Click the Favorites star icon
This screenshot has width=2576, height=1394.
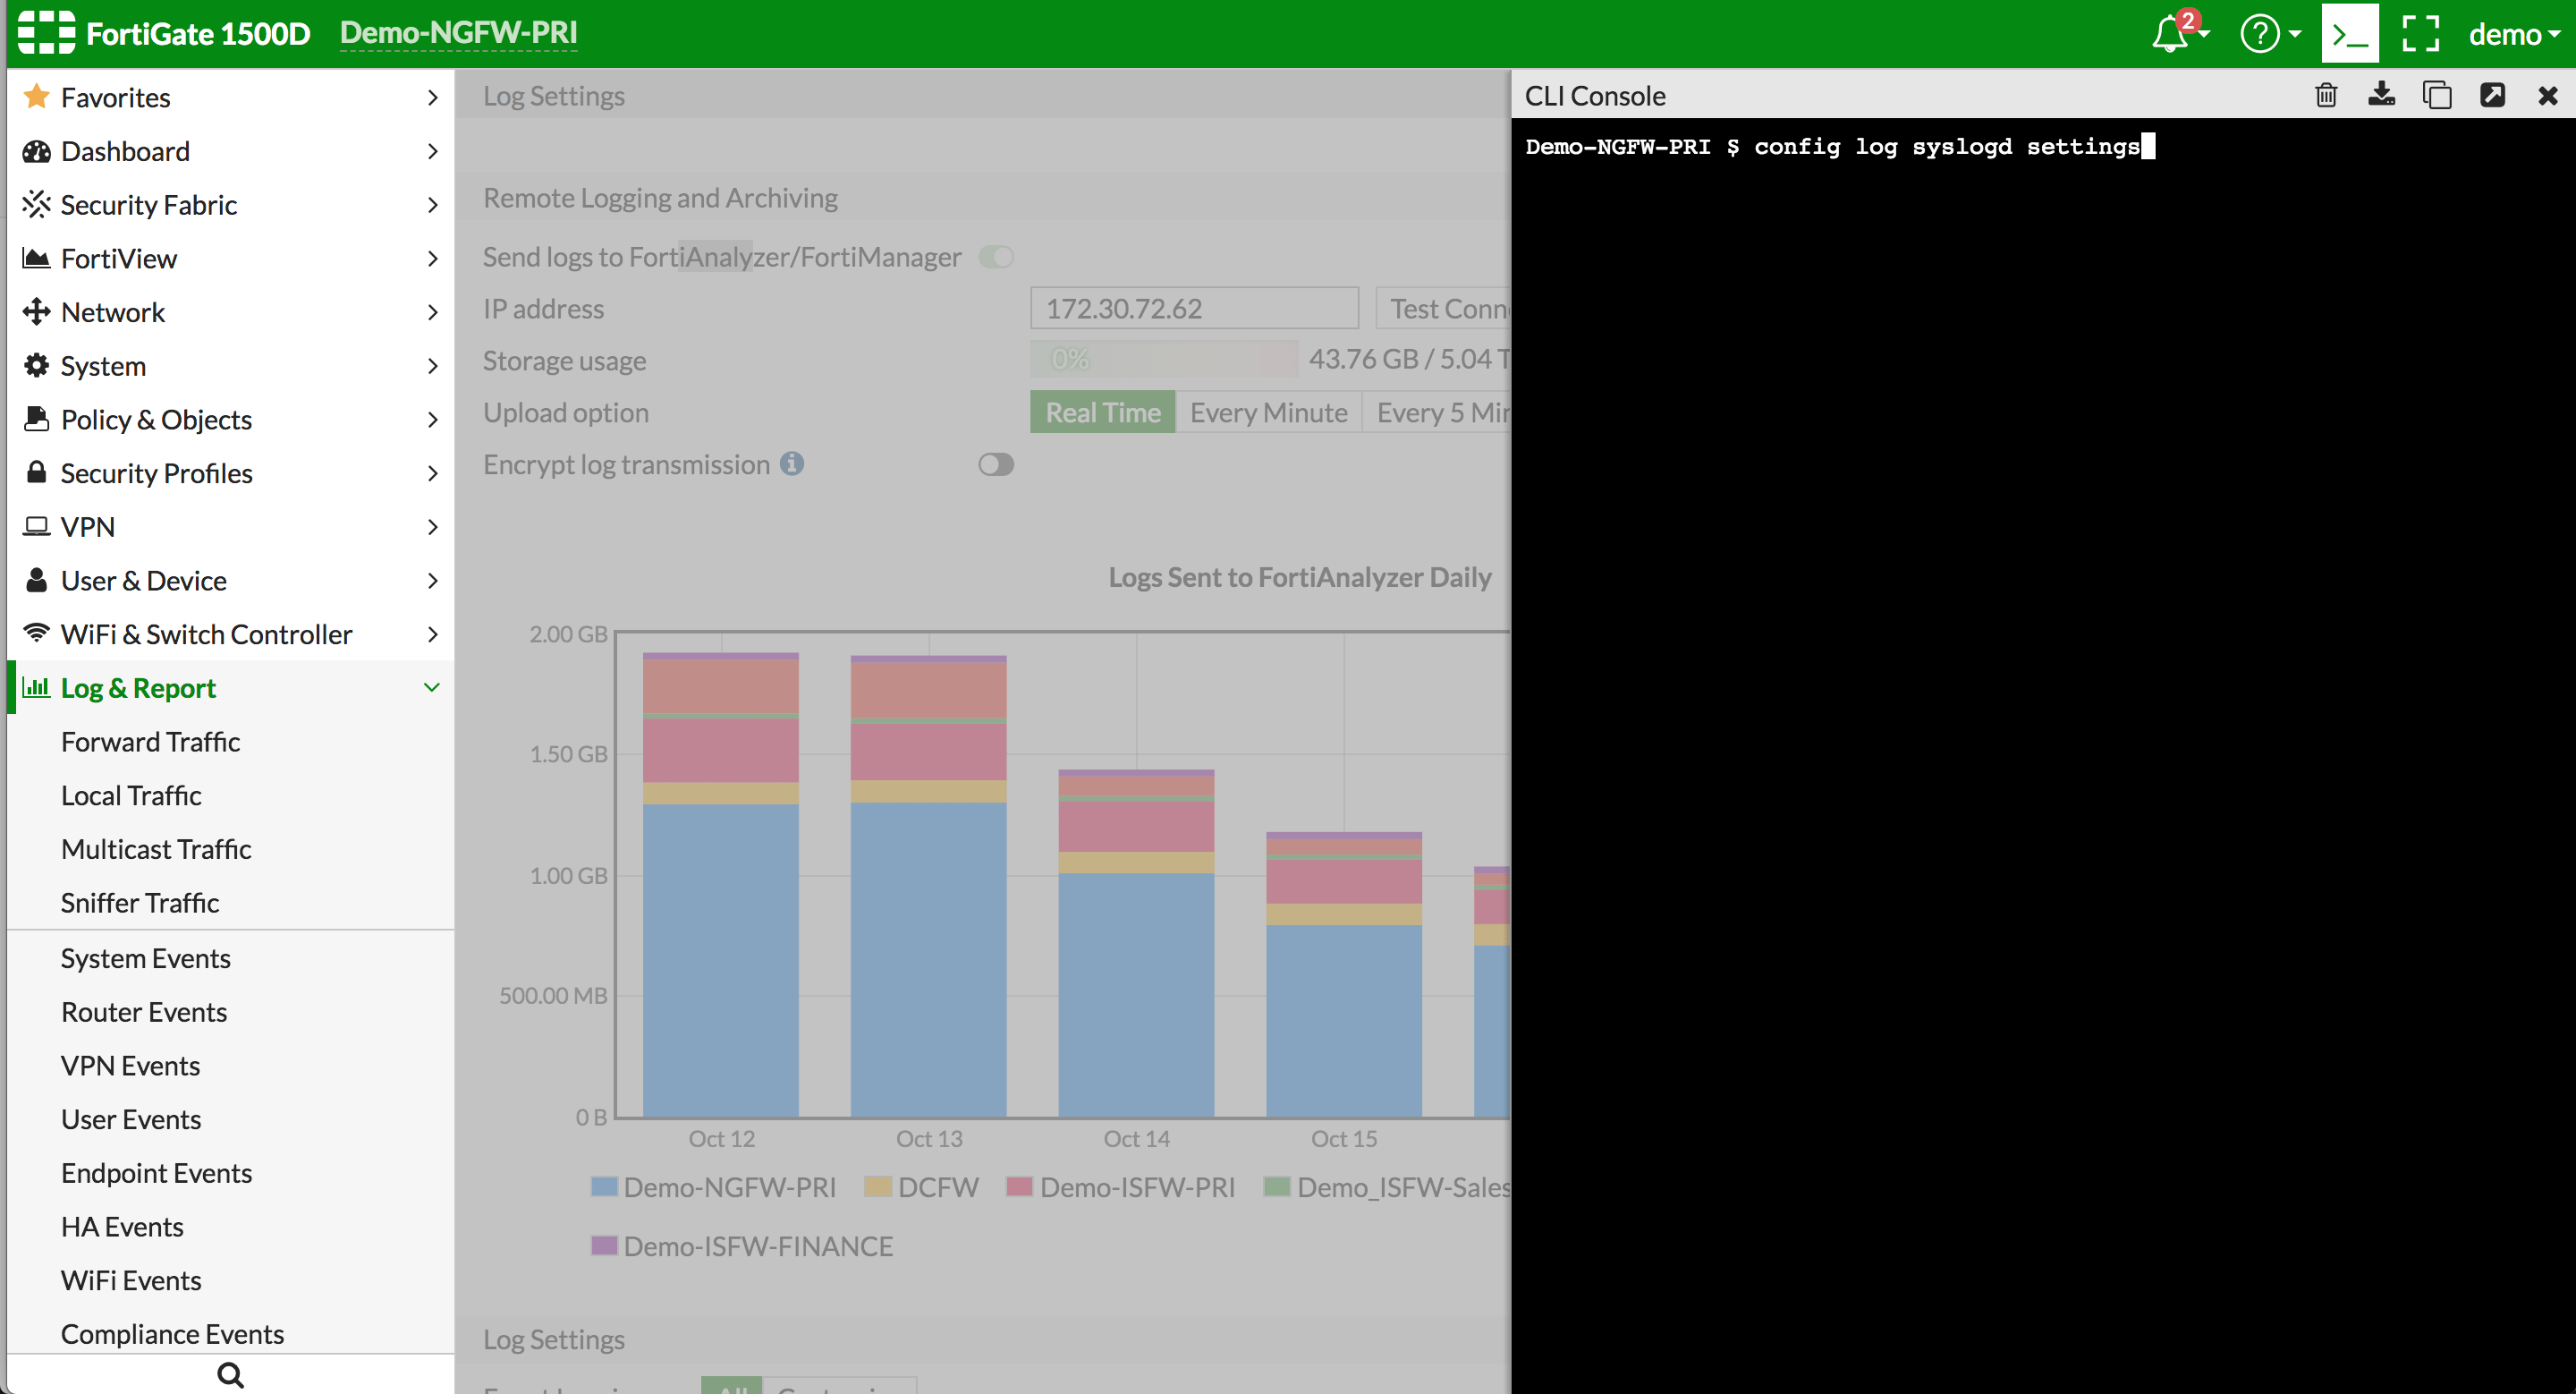tap(36, 97)
